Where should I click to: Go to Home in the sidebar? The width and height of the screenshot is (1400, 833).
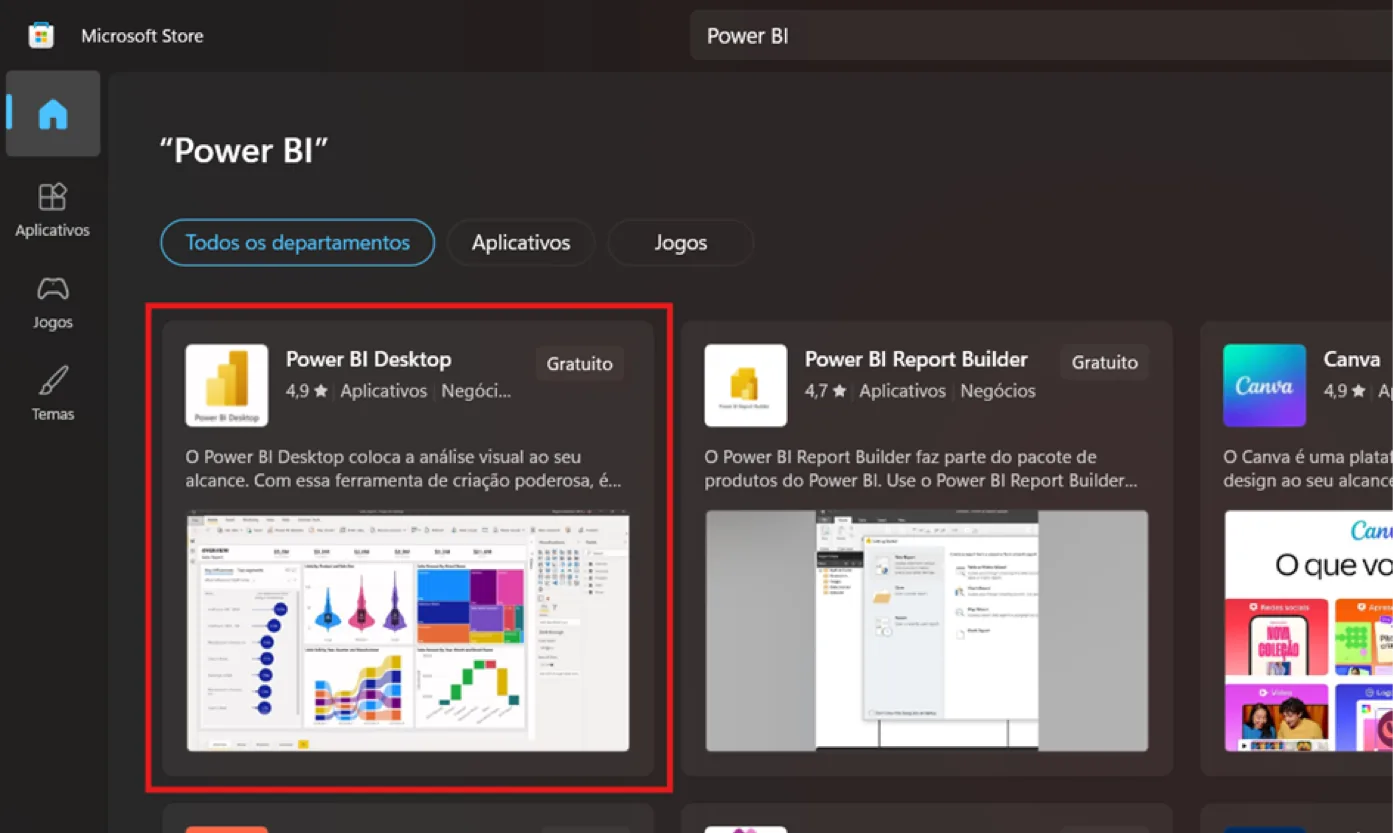pos(53,114)
